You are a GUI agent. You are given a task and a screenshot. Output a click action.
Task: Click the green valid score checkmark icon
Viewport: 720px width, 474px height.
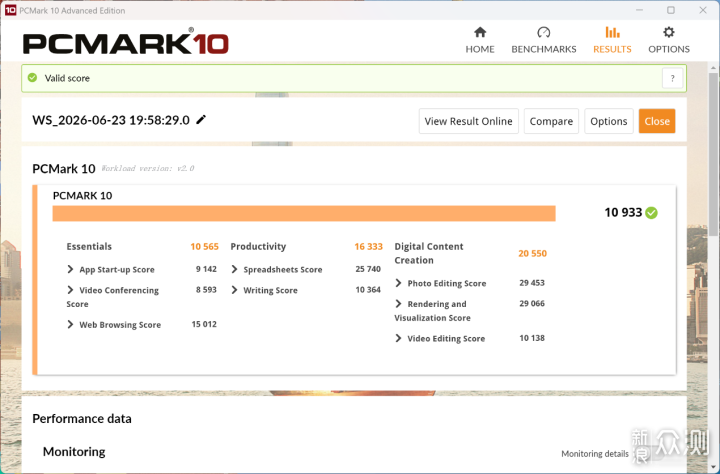coord(32,78)
